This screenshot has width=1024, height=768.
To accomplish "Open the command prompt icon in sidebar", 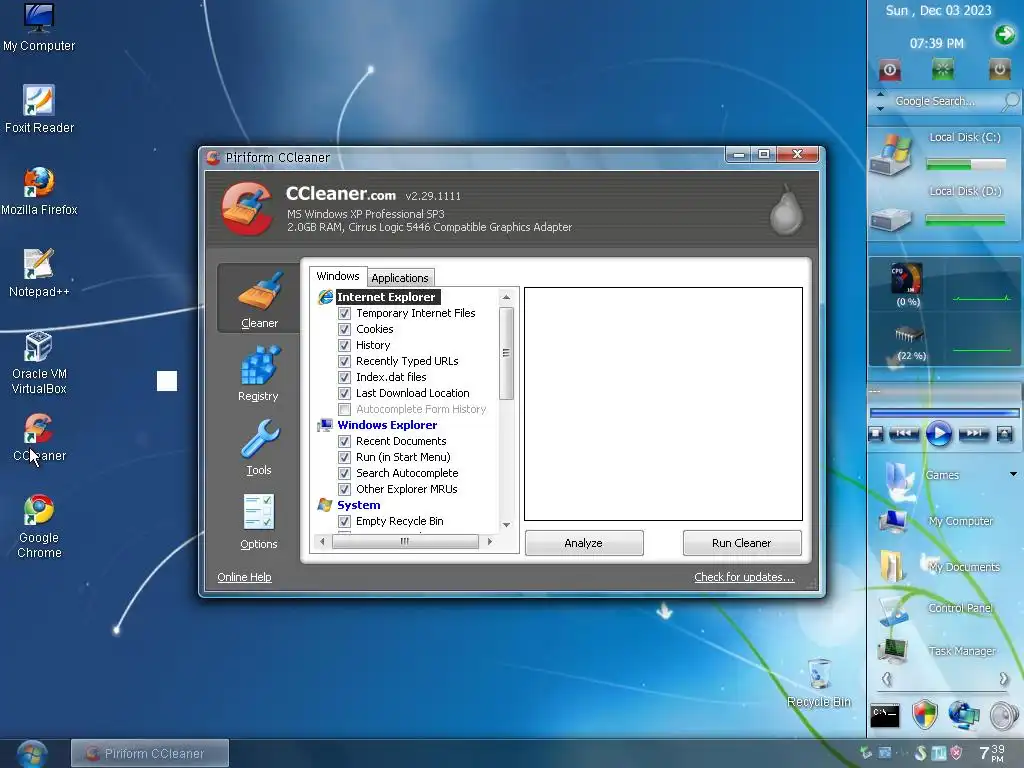I will (885, 716).
